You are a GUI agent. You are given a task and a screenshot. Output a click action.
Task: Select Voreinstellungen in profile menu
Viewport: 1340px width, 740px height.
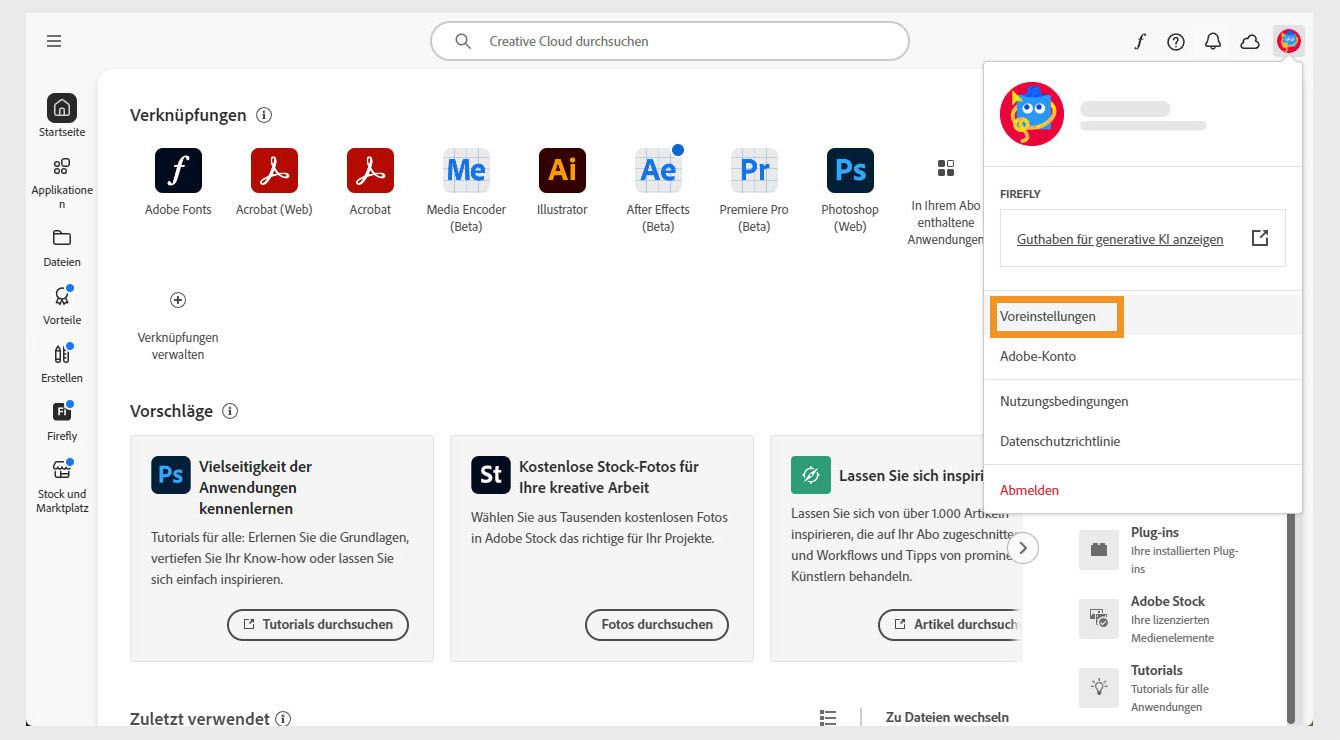click(x=1143, y=316)
